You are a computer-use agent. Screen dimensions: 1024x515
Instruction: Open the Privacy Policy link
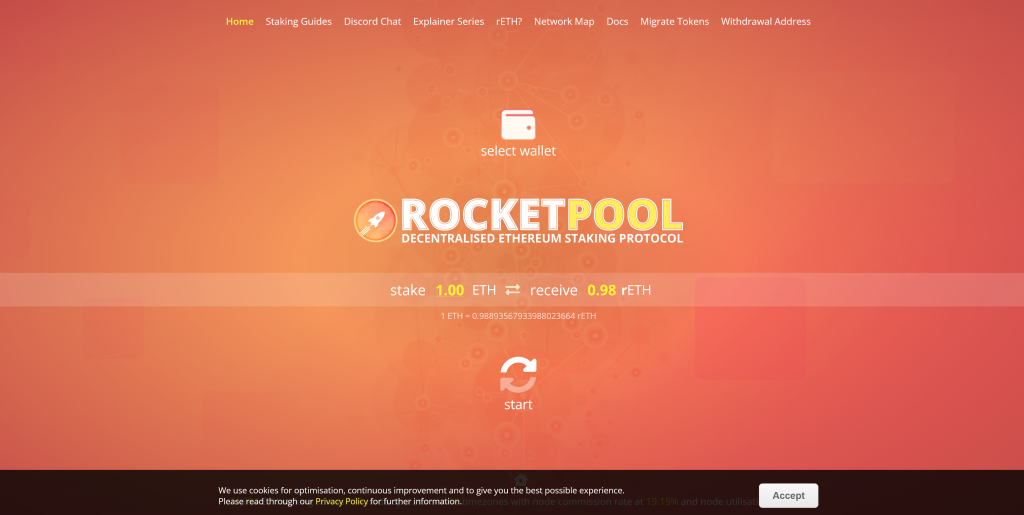coord(342,501)
